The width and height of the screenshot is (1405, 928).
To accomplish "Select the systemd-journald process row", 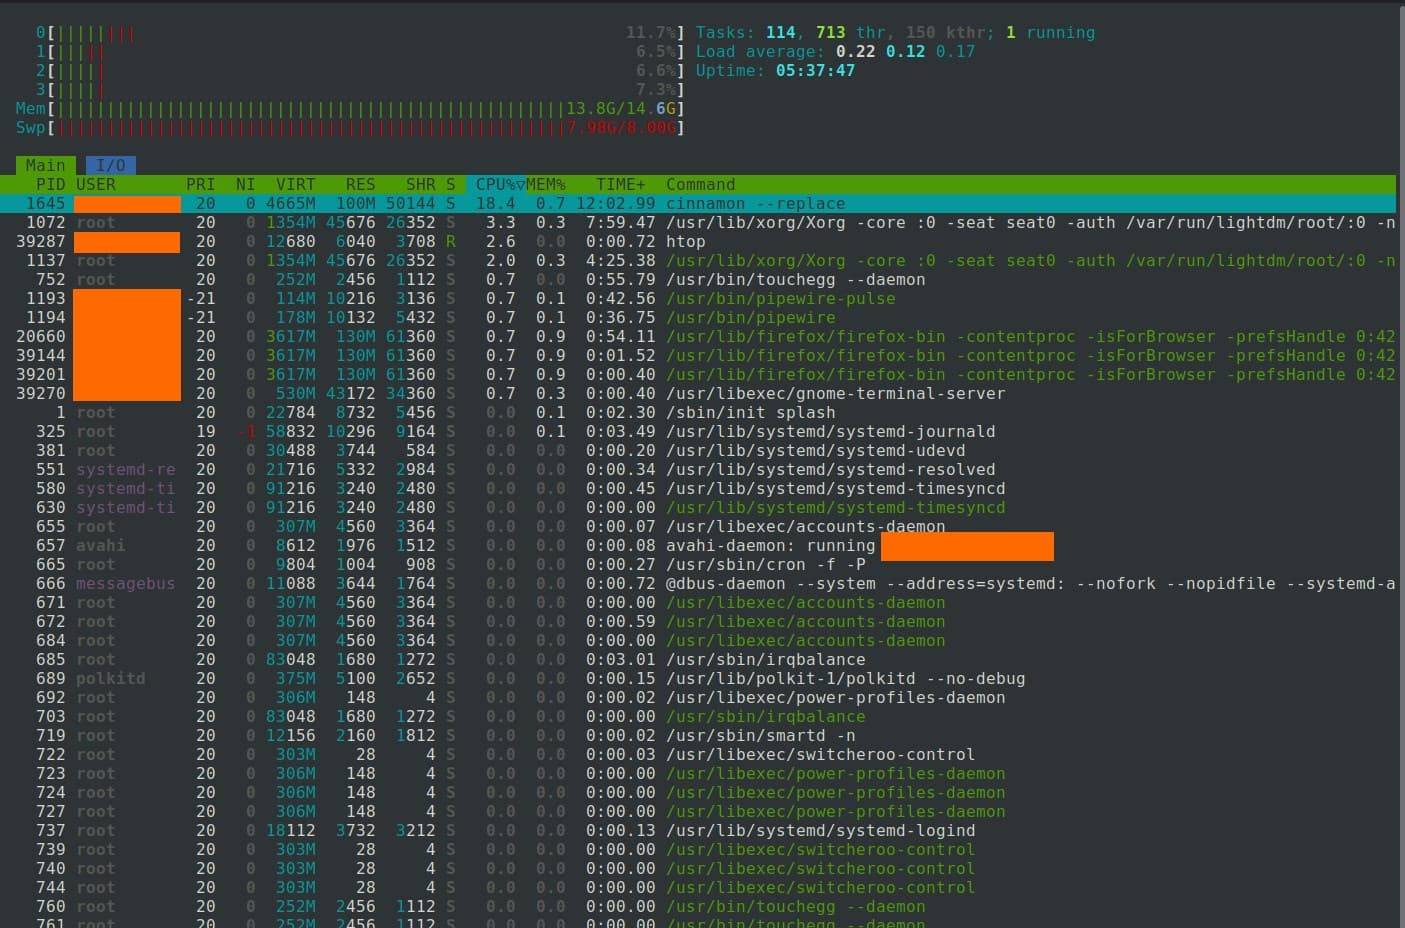I will (400, 431).
